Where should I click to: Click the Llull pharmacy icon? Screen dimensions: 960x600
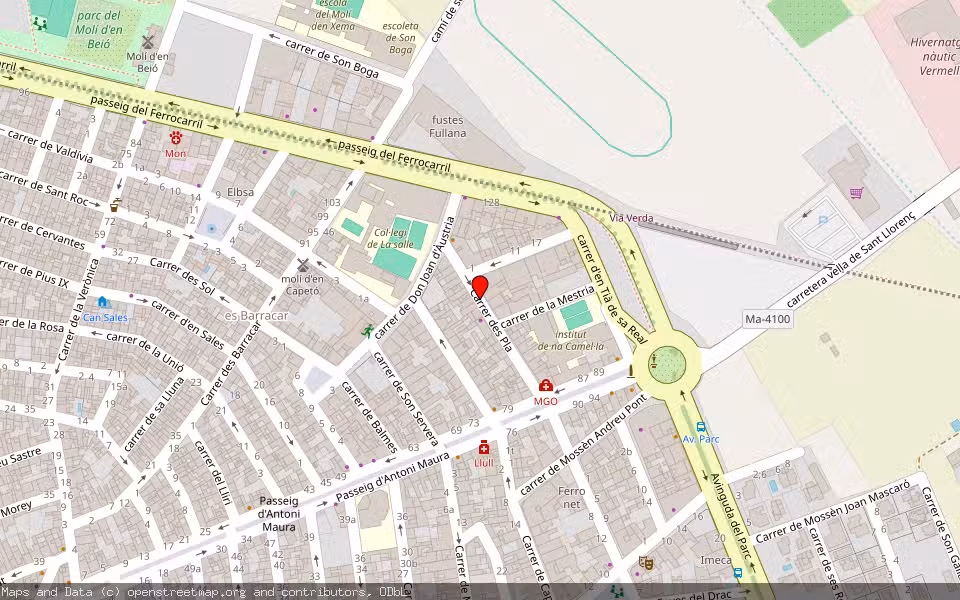tap(484, 447)
